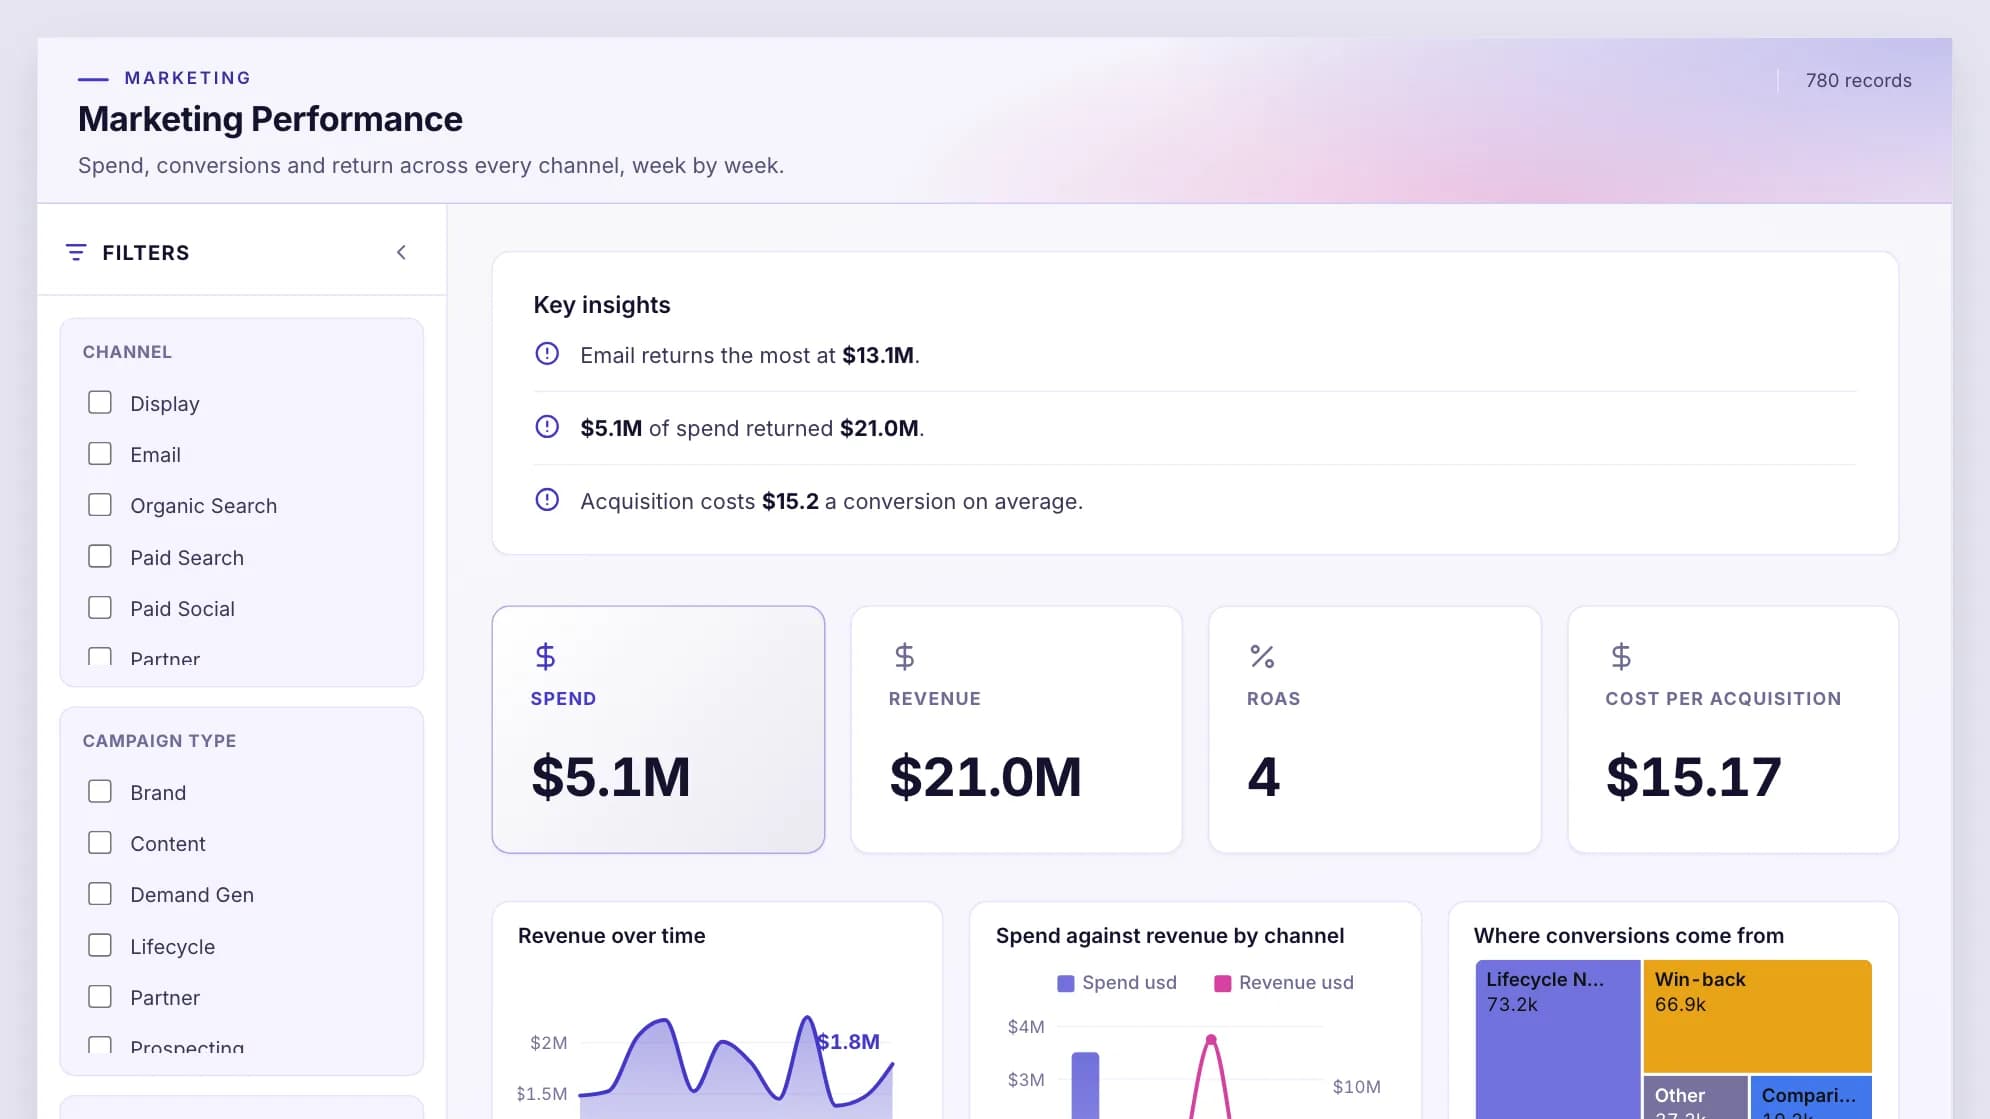The image size is (1990, 1119).
Task: Click the Win-back treemap tile
Action: [x=1757, y=1016]
